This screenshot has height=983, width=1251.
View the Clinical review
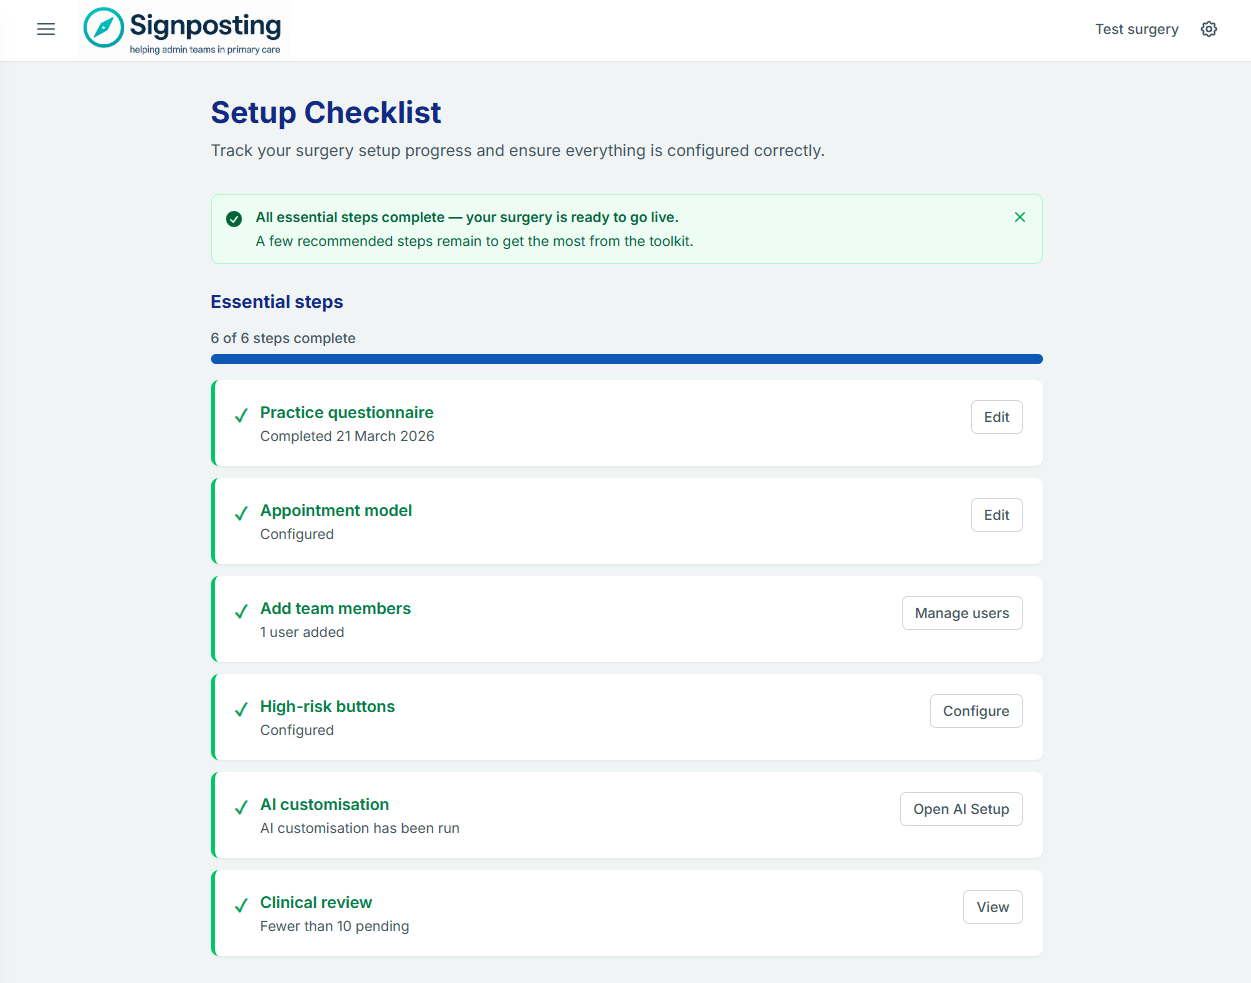992,907
